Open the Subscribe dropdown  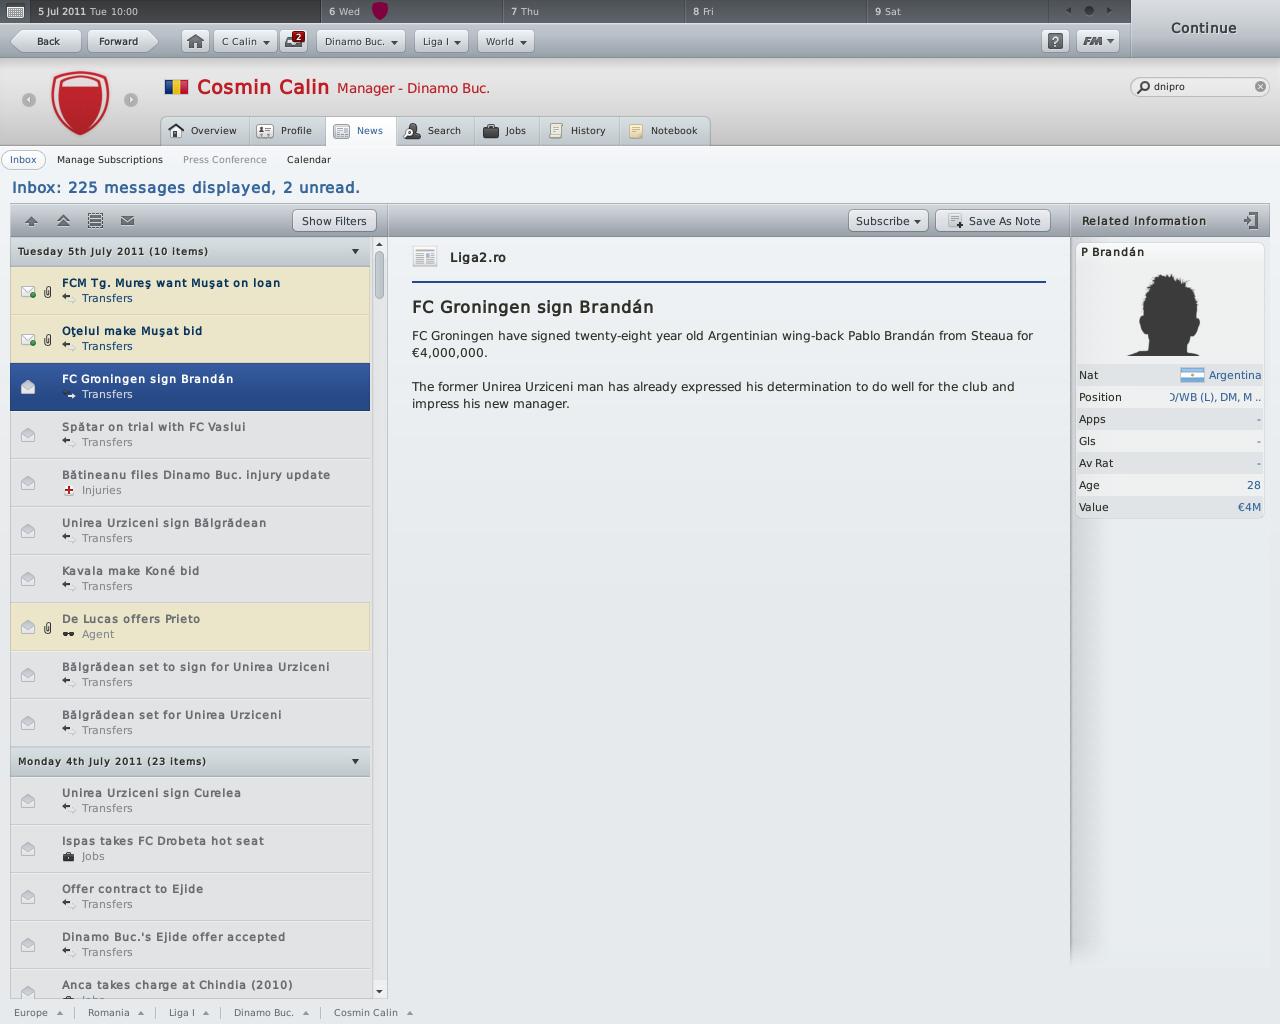(888, 221)
